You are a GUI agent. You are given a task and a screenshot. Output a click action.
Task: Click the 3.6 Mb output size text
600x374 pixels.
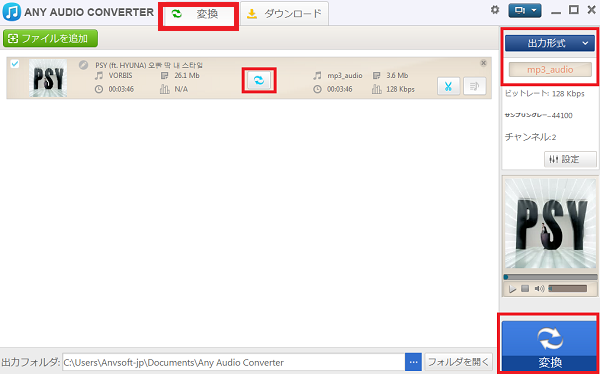[397, 76]
